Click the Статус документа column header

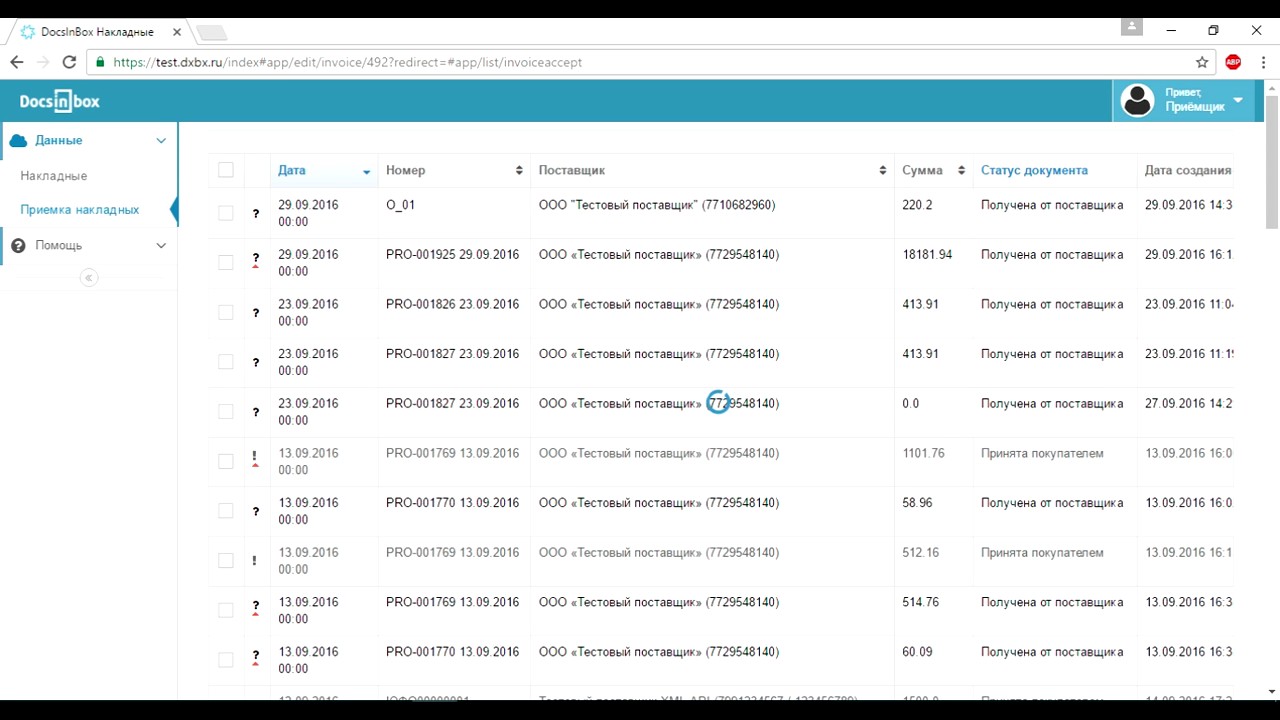pos(1034,171)
